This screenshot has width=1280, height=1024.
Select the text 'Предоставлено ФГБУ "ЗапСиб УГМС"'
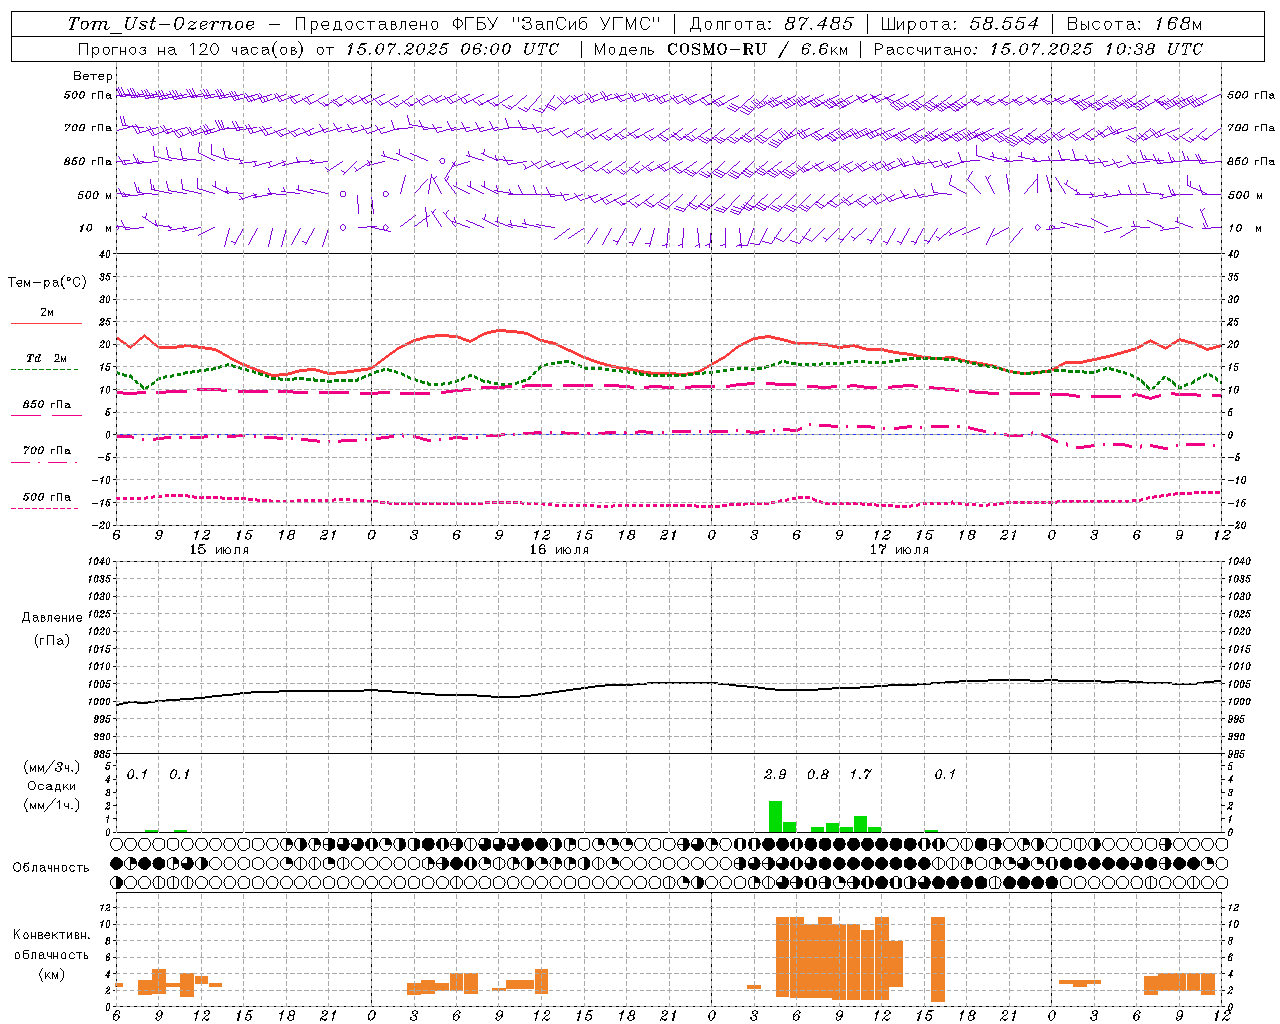tap(478, 24)
